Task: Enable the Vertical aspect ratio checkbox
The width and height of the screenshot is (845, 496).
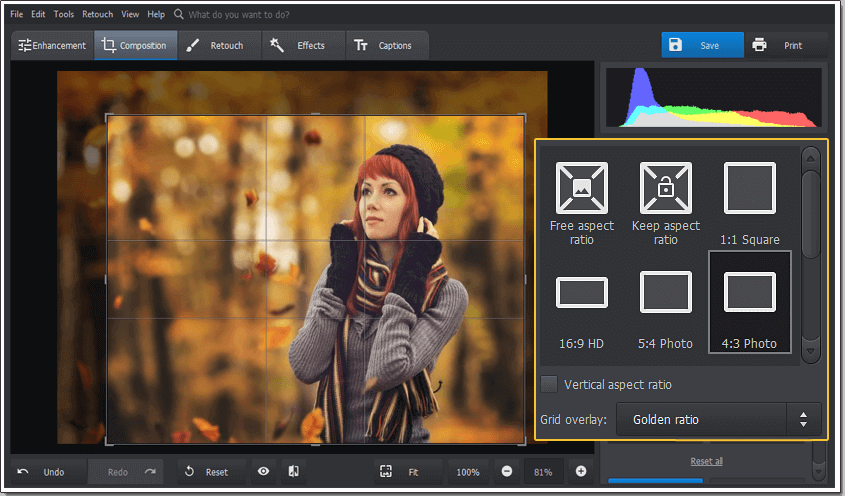Action: (549, 384)
